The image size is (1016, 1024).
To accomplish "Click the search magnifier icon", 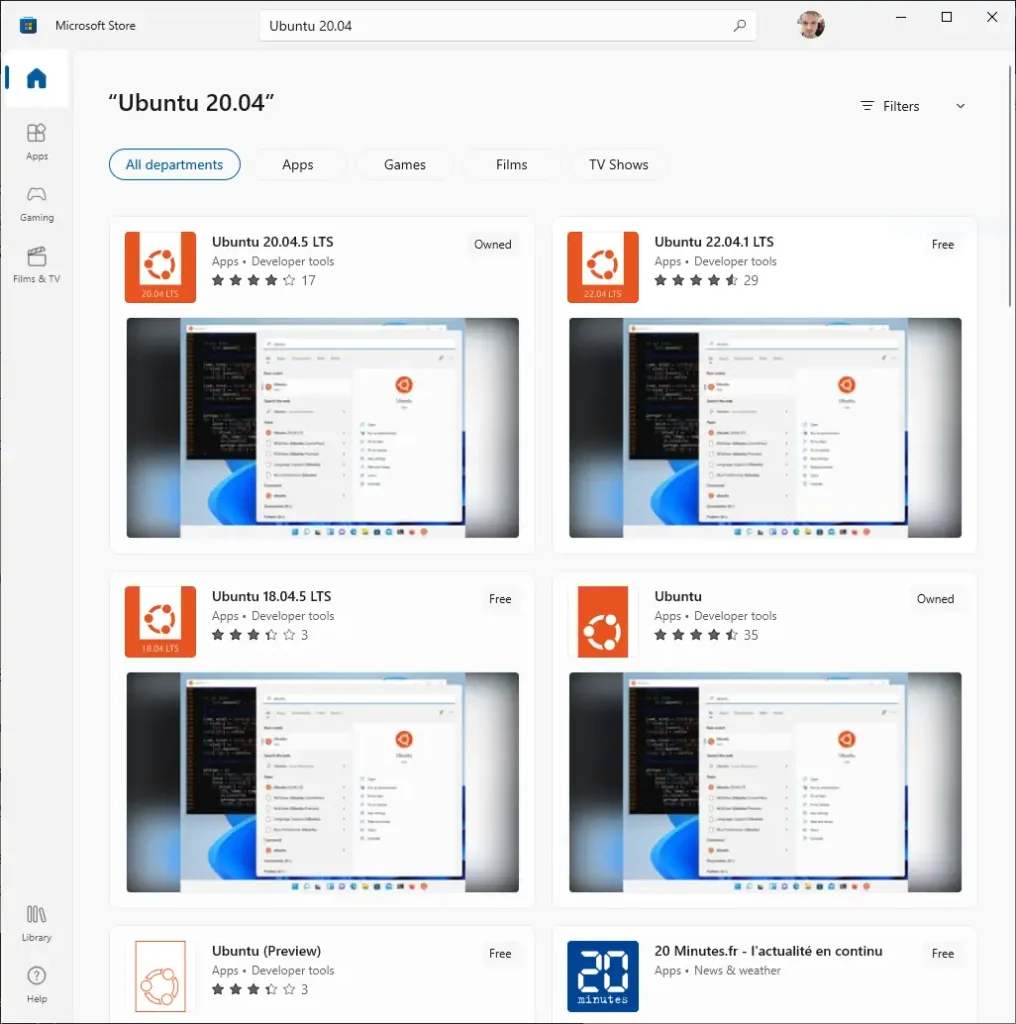I will [x=740, y=25].
